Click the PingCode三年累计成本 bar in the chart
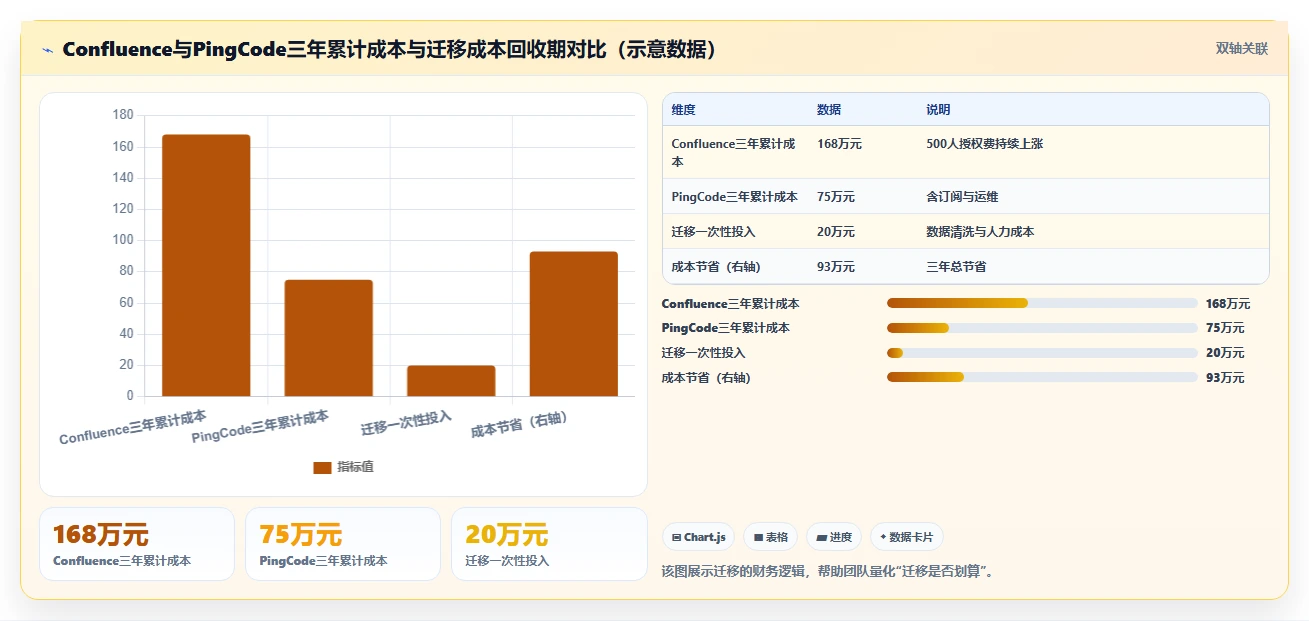 (x=328, y=338)
